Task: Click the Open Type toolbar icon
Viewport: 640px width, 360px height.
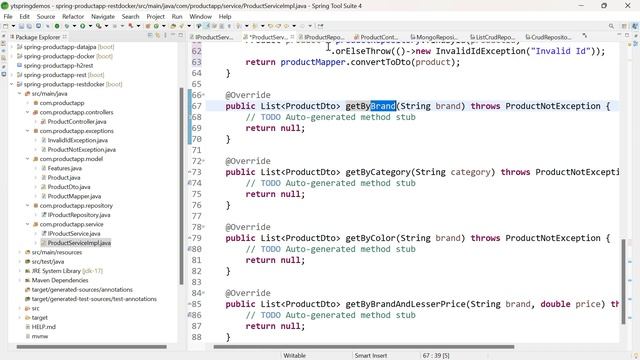Action: pos(173,26)
